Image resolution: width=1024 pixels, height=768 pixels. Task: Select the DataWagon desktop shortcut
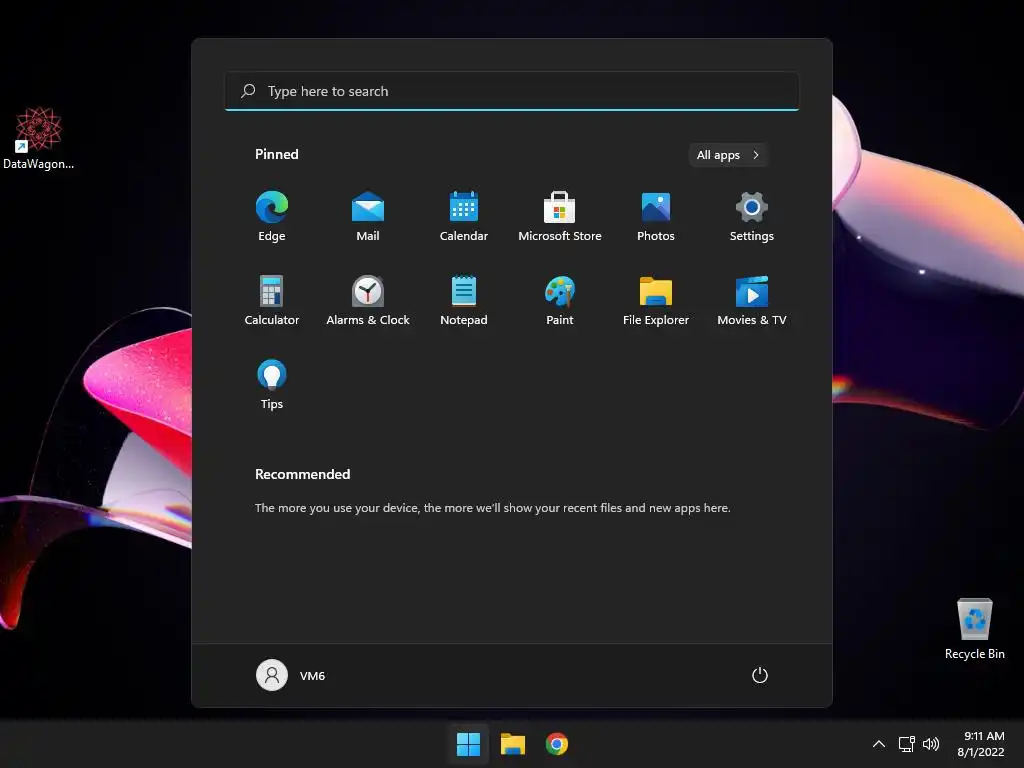39,138
